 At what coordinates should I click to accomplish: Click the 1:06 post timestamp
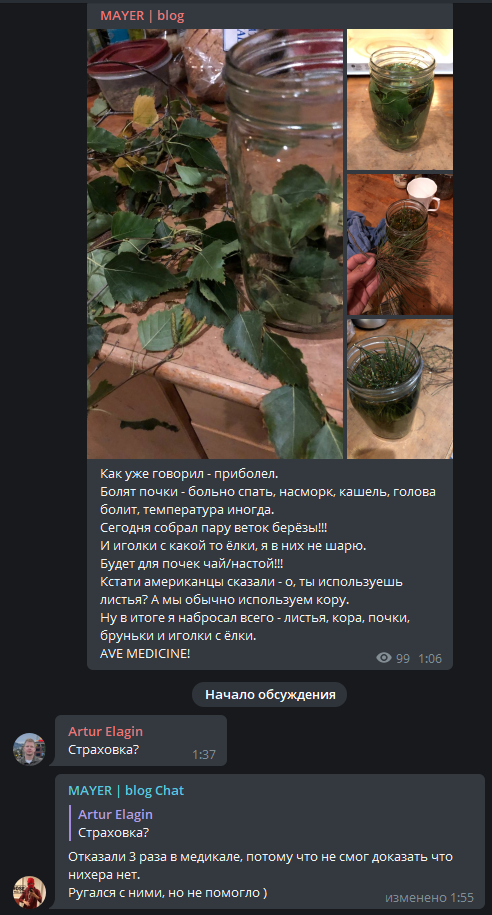430,658
